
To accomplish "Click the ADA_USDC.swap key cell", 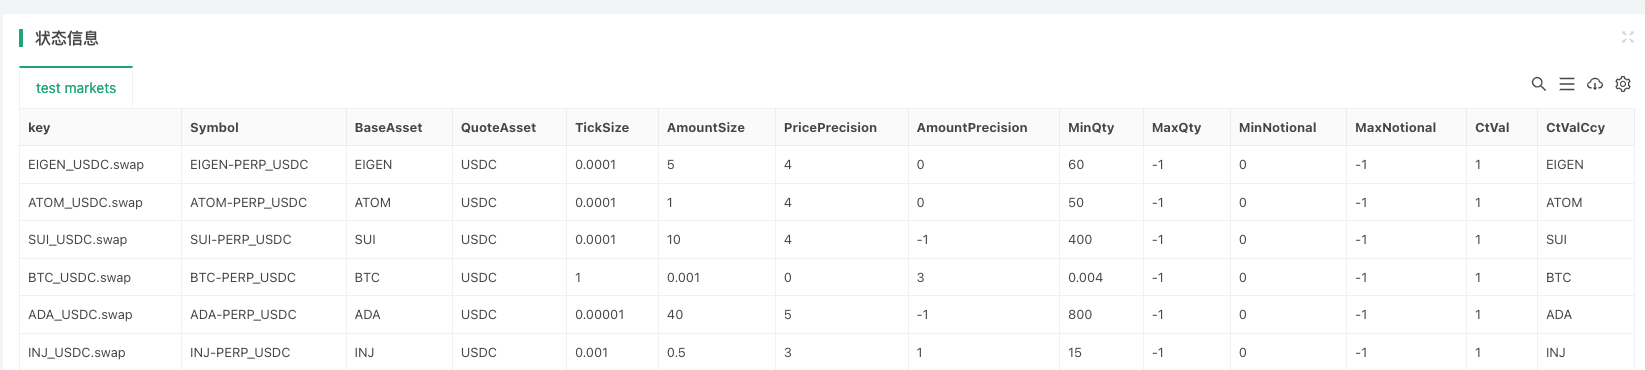I will (80, 314).
